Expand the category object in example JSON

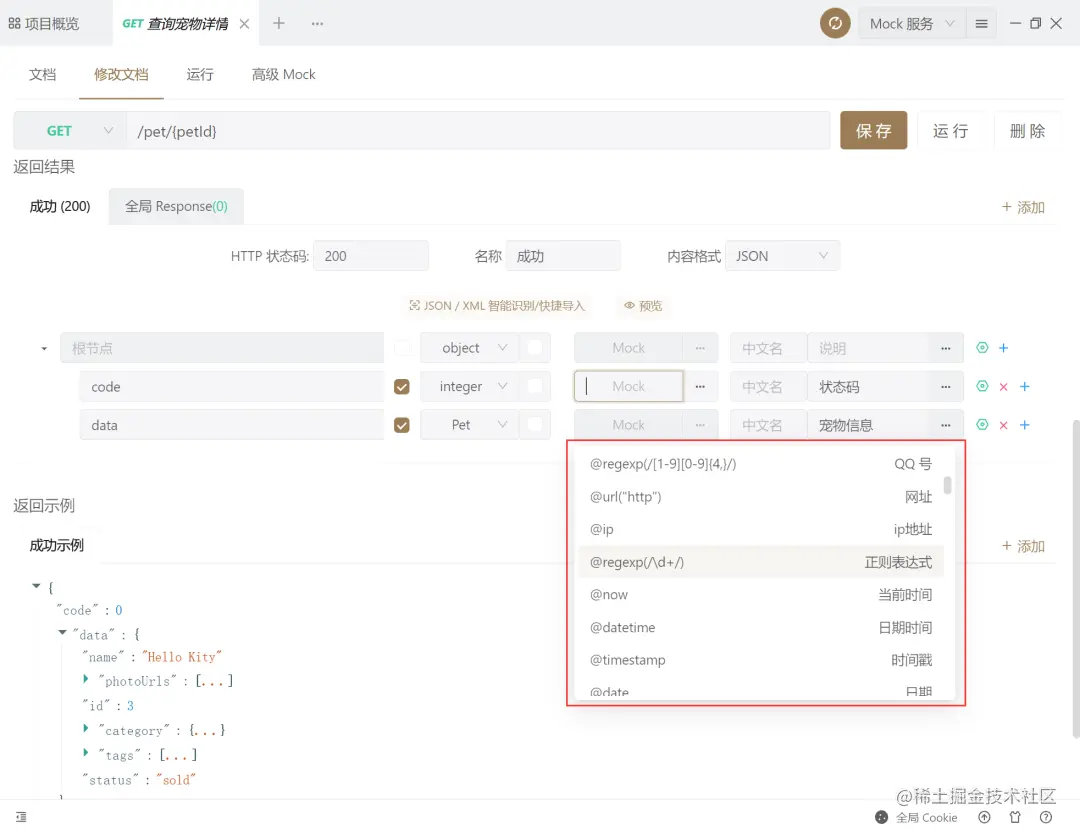(86, 729)
